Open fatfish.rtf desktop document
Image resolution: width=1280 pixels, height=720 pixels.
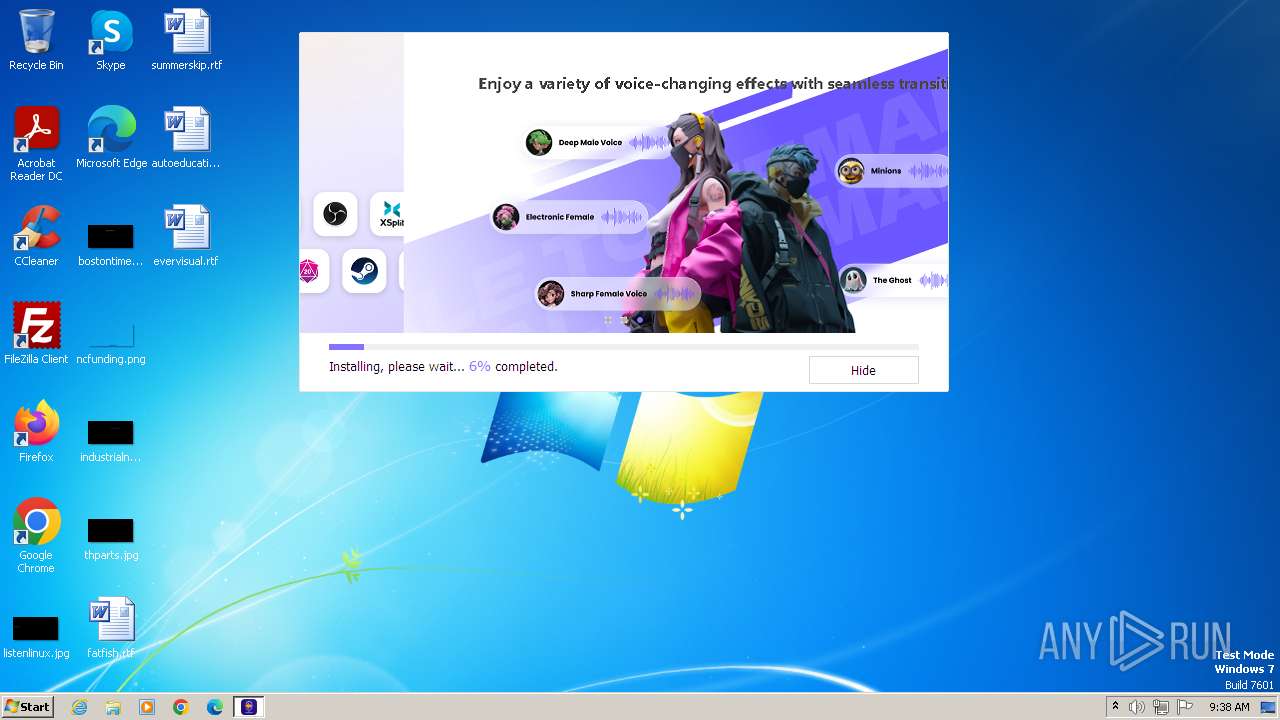tap(111, 628)
